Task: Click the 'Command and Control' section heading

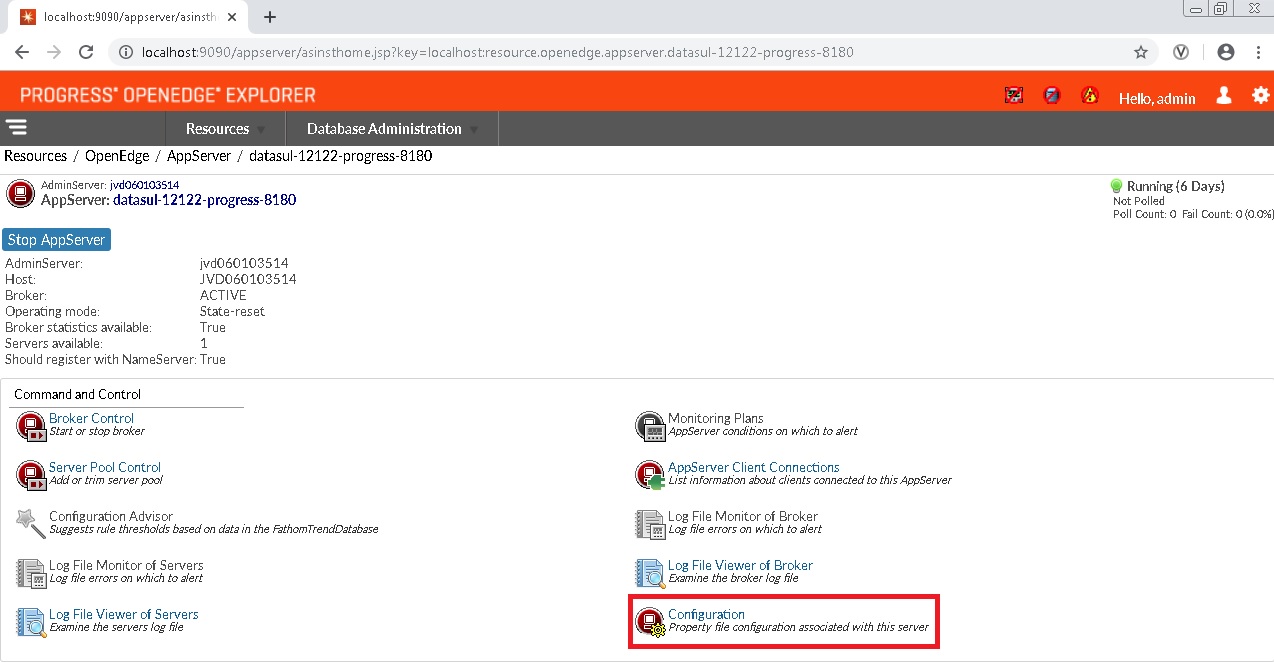Action: 77,394
